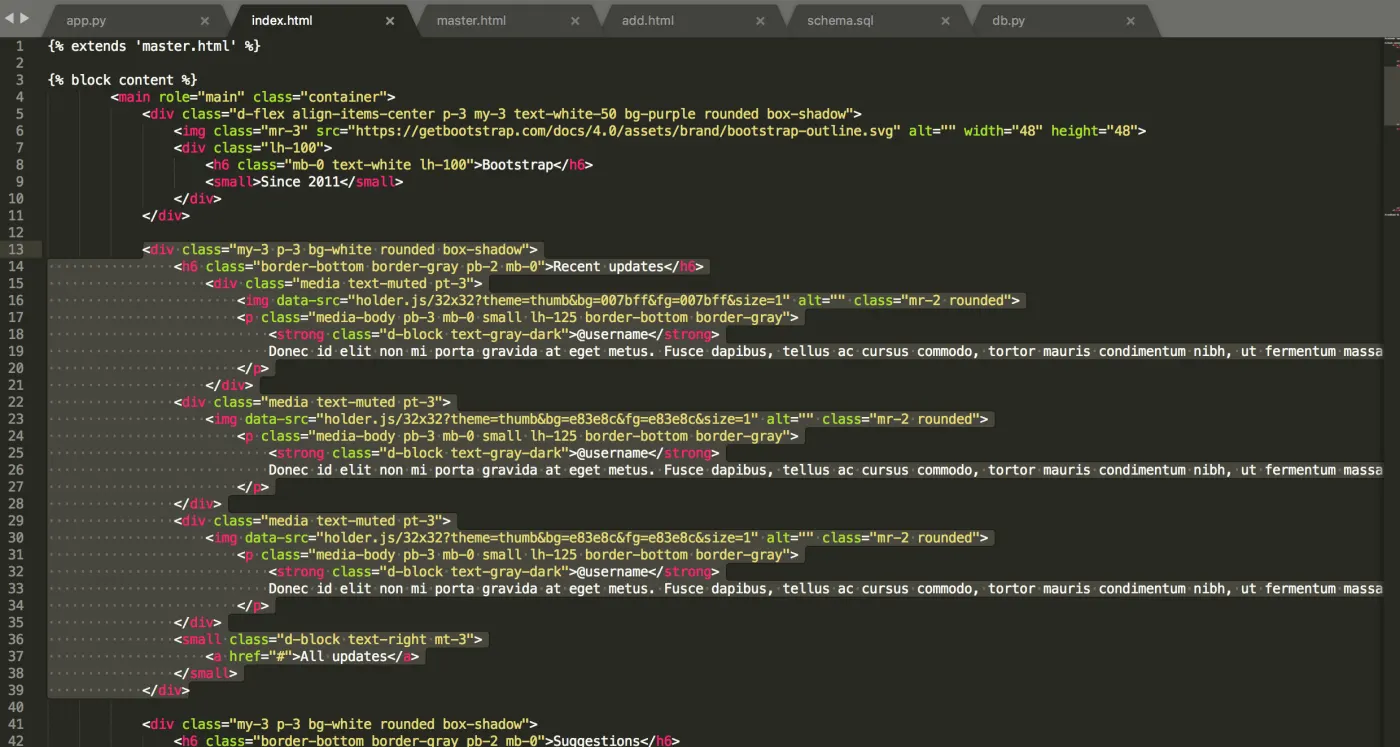Click the "All updates" anchor text
The image size is (1400, 747).
tap(344, 656)
